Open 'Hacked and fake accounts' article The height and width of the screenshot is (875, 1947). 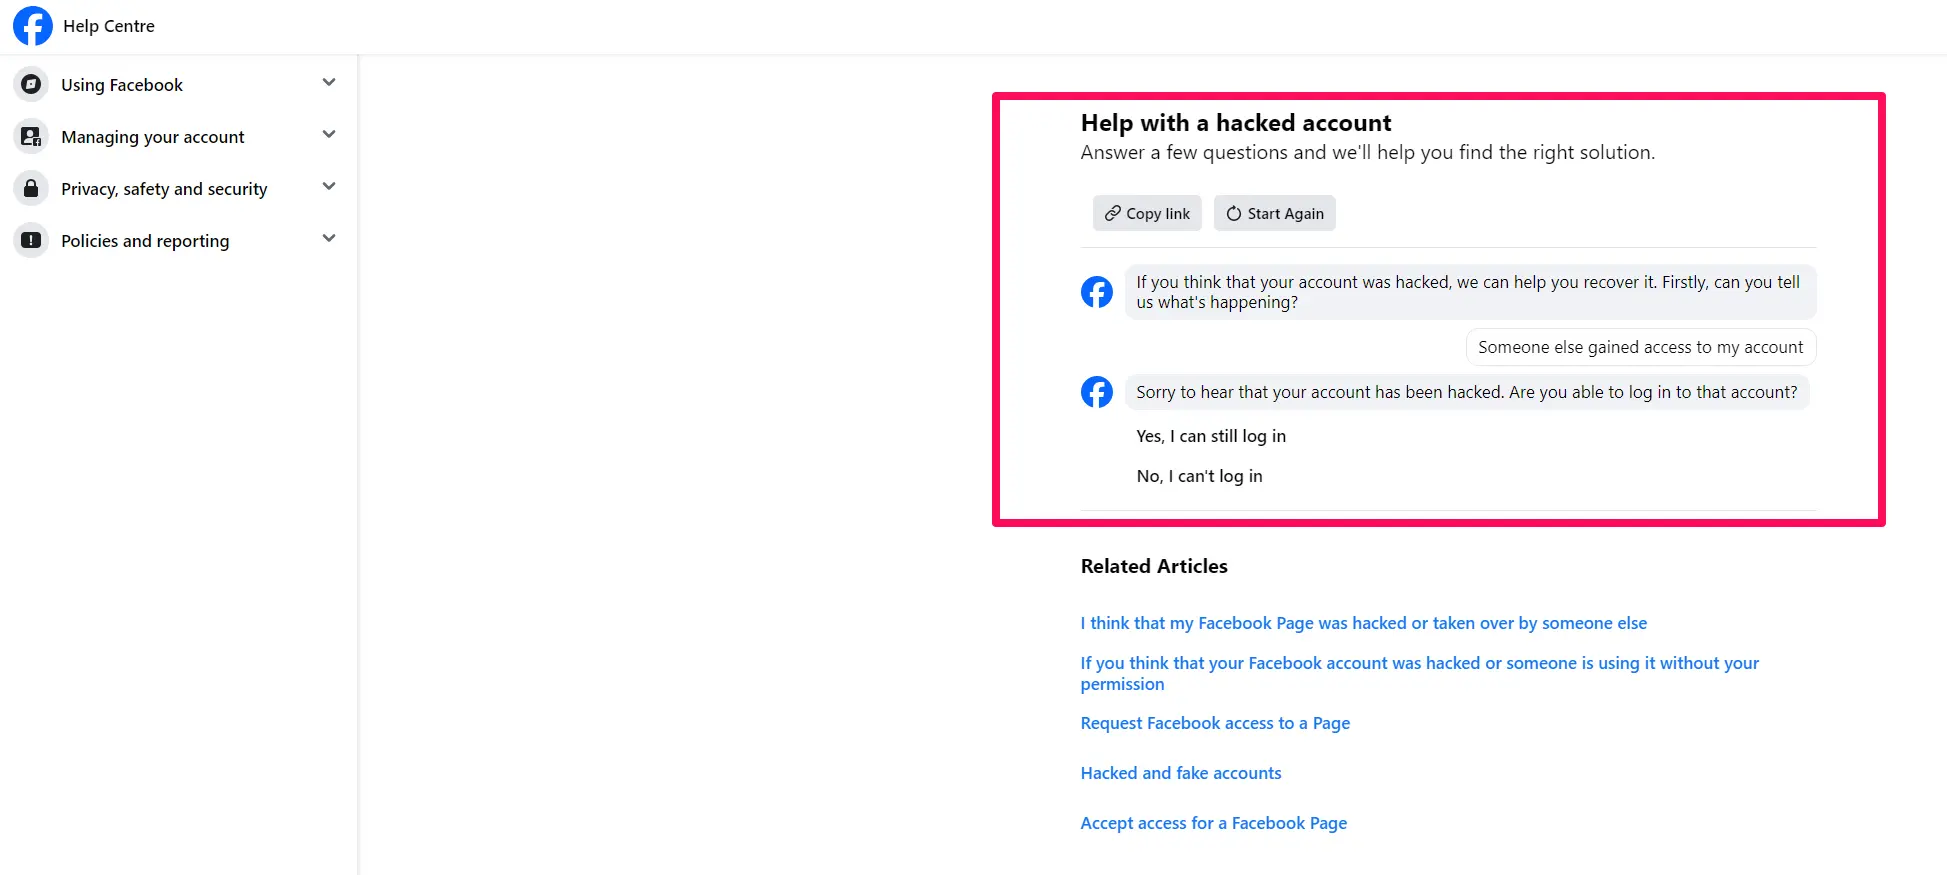(x=1181, y=773)
